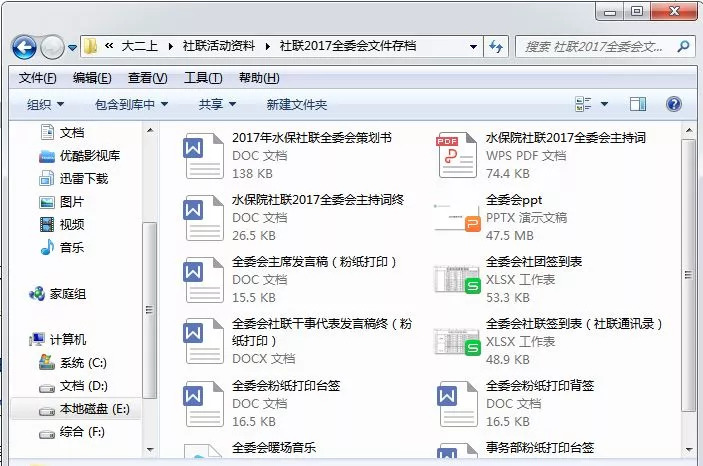Click the change view icon
The width and height of the screenshot is (703, 466).
pyautogui.click(x=583, y=105)
